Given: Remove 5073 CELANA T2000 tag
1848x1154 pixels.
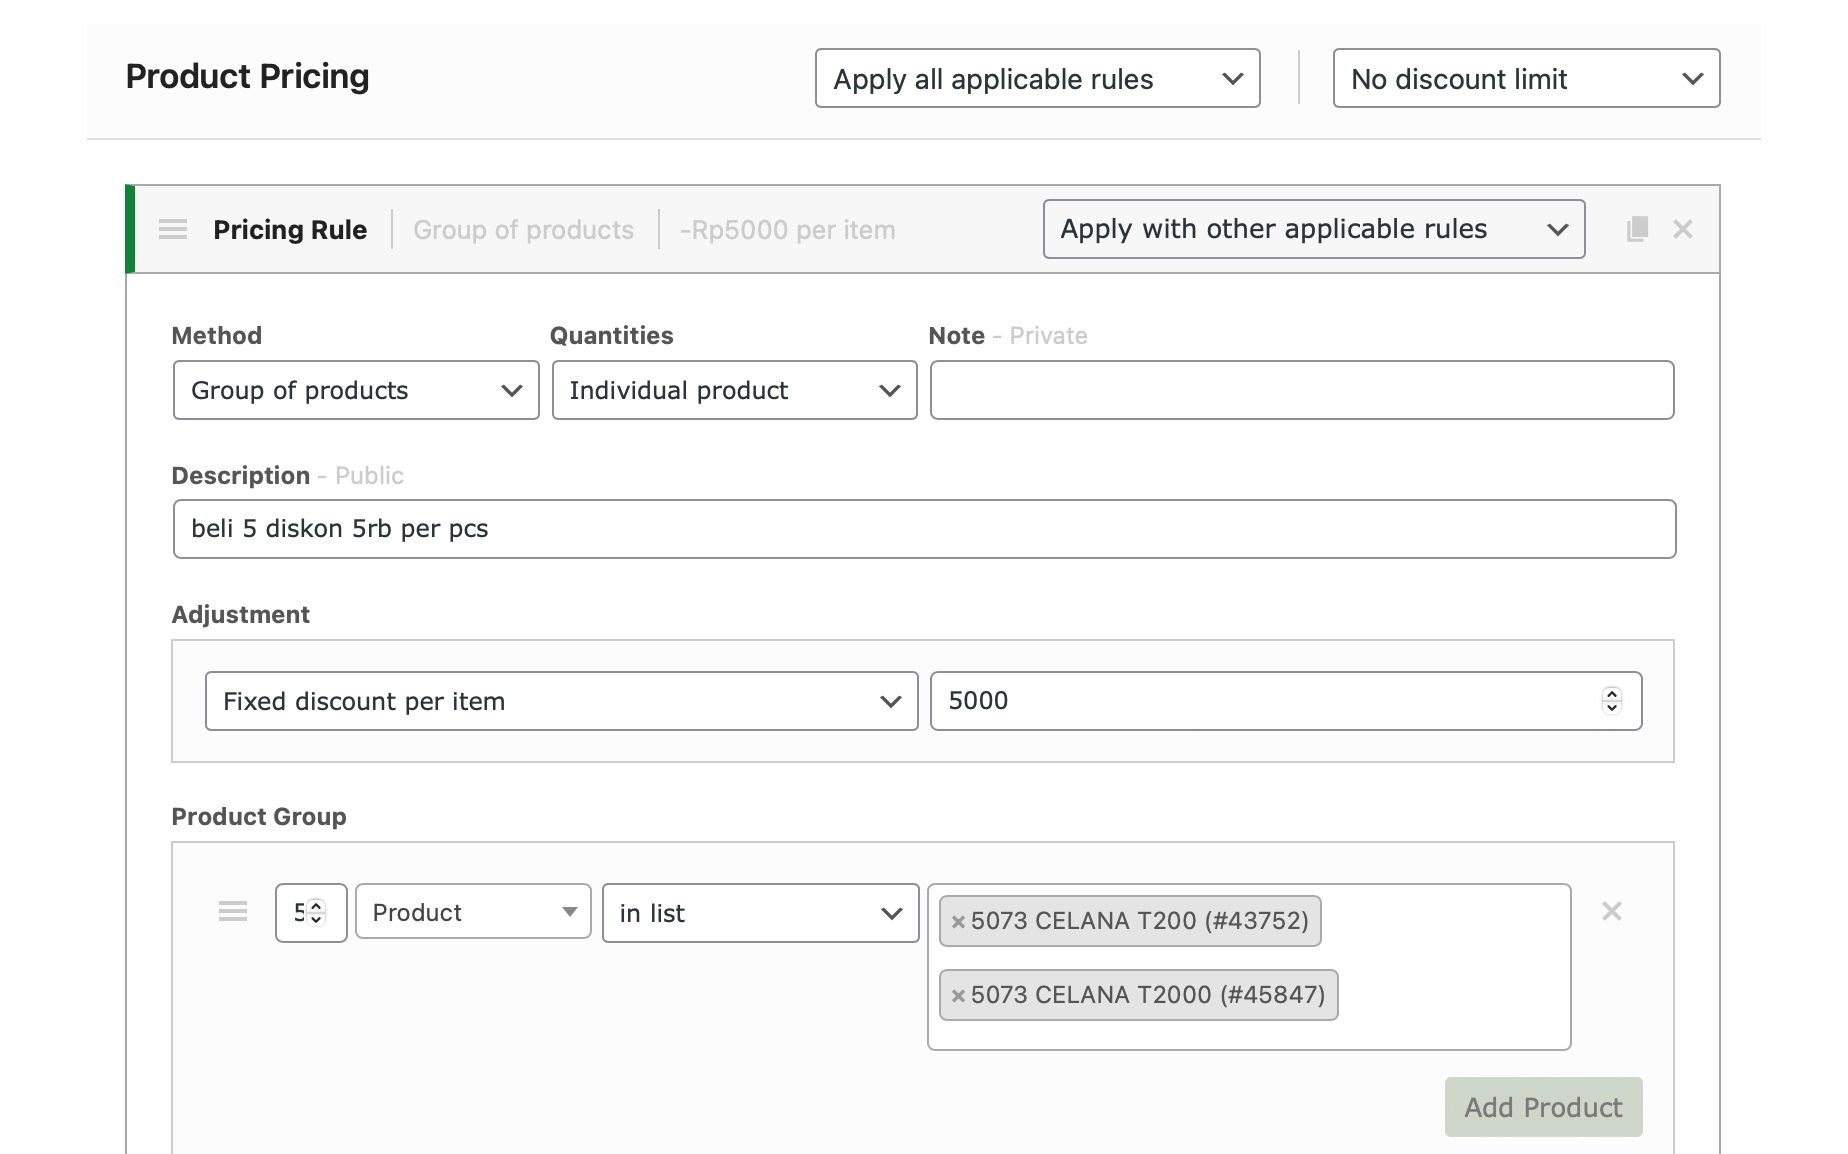Looking at the screenshot, I should 958,996.
